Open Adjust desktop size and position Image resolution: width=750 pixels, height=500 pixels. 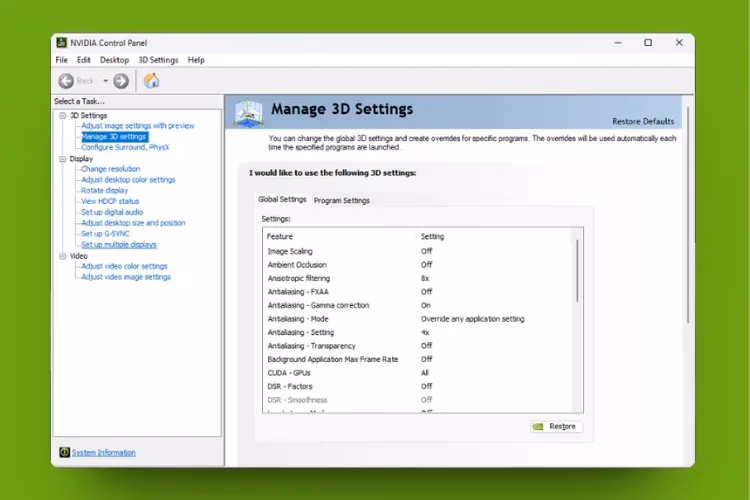coord(133,223)
